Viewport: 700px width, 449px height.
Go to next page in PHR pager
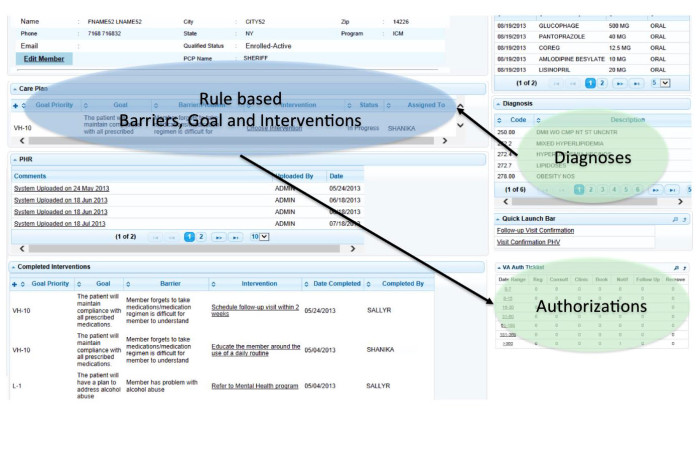[x=218, y=237]
